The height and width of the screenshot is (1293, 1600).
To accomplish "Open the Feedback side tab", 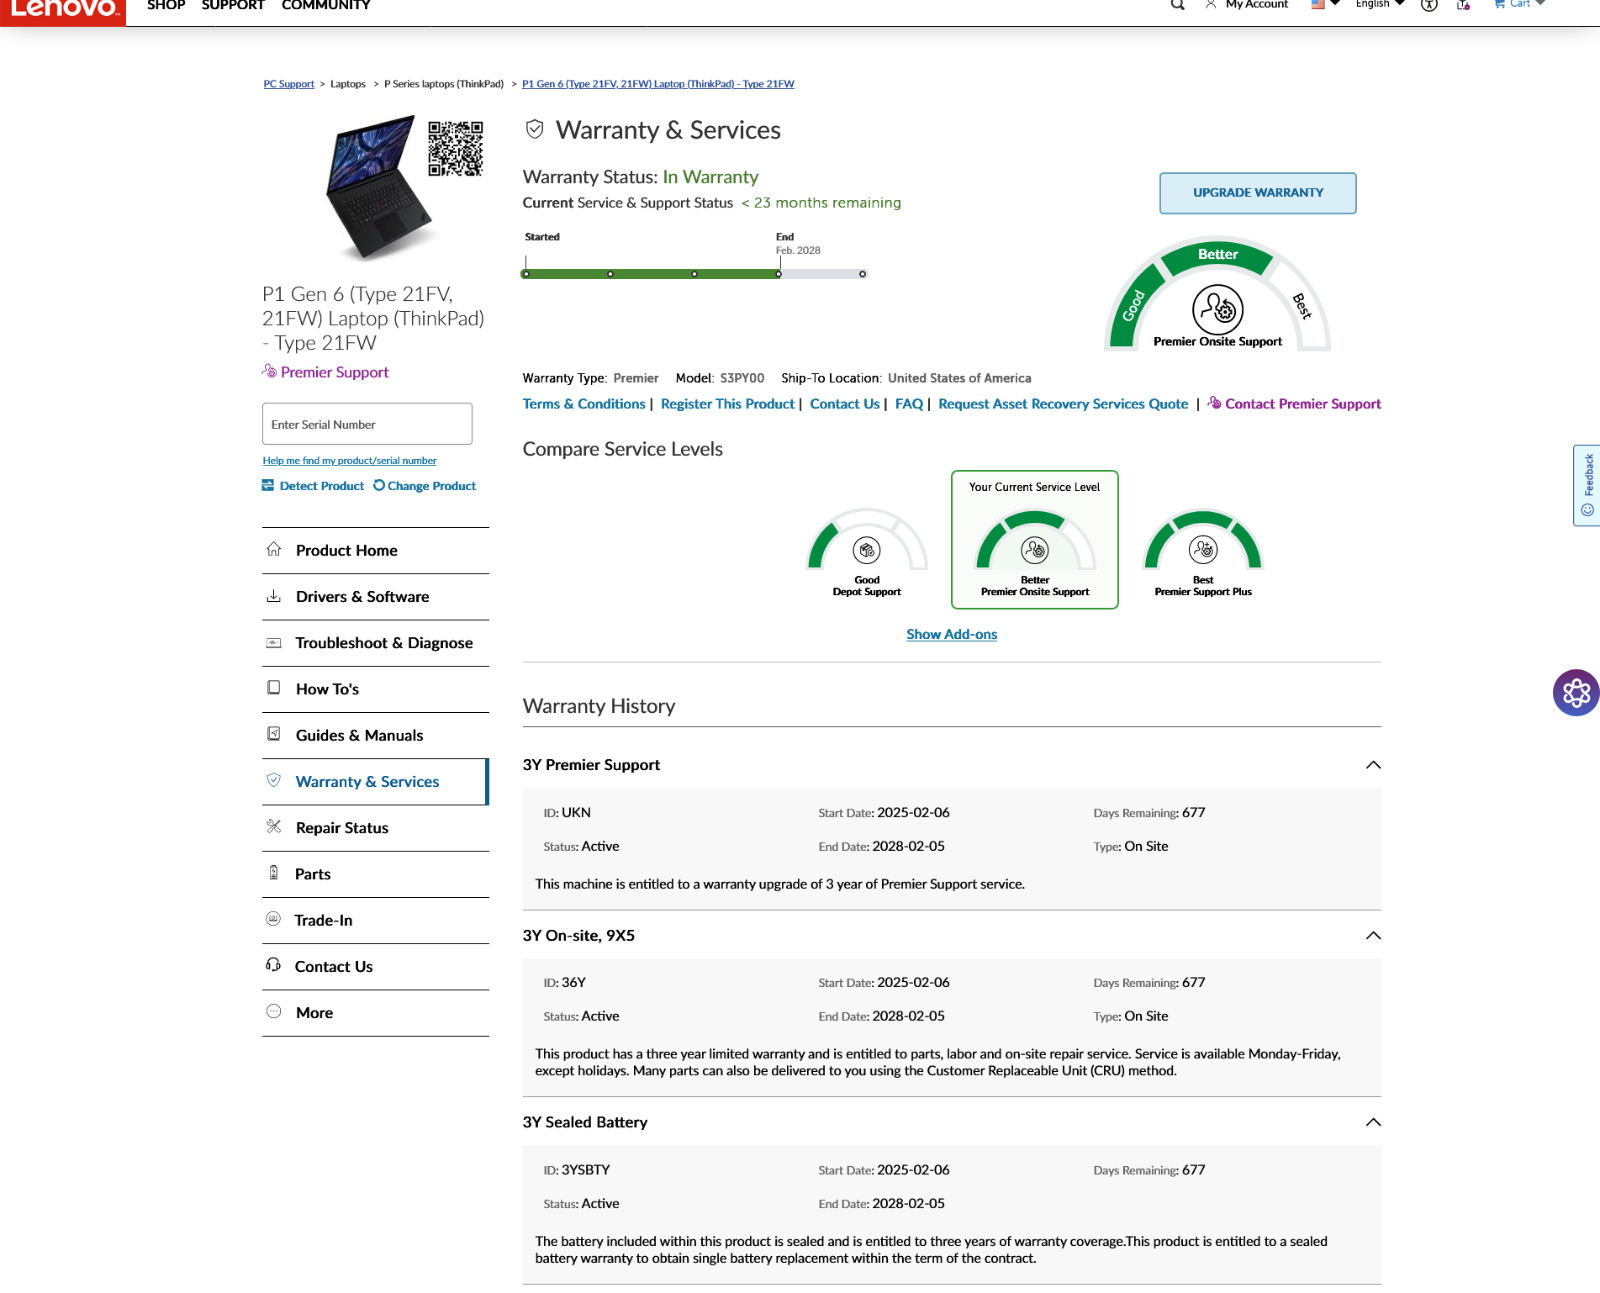I will [1587, 486].
